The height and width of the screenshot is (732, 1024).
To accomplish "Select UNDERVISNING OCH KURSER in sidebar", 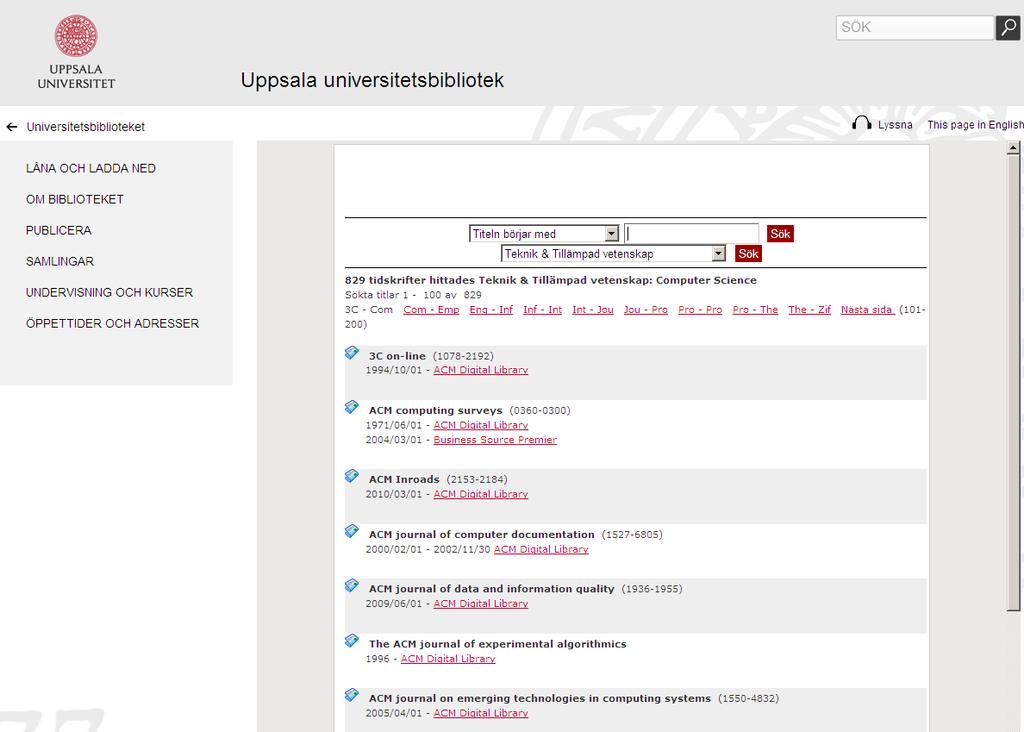I will [110, 293].
